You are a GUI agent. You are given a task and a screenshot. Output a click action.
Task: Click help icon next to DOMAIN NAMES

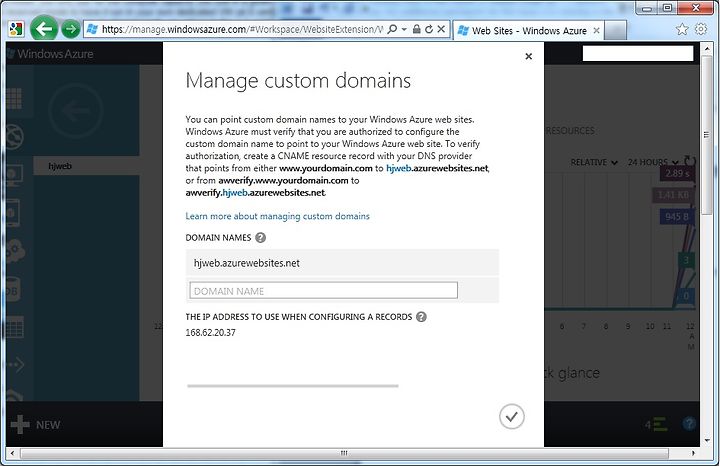[x=260, y=238]
